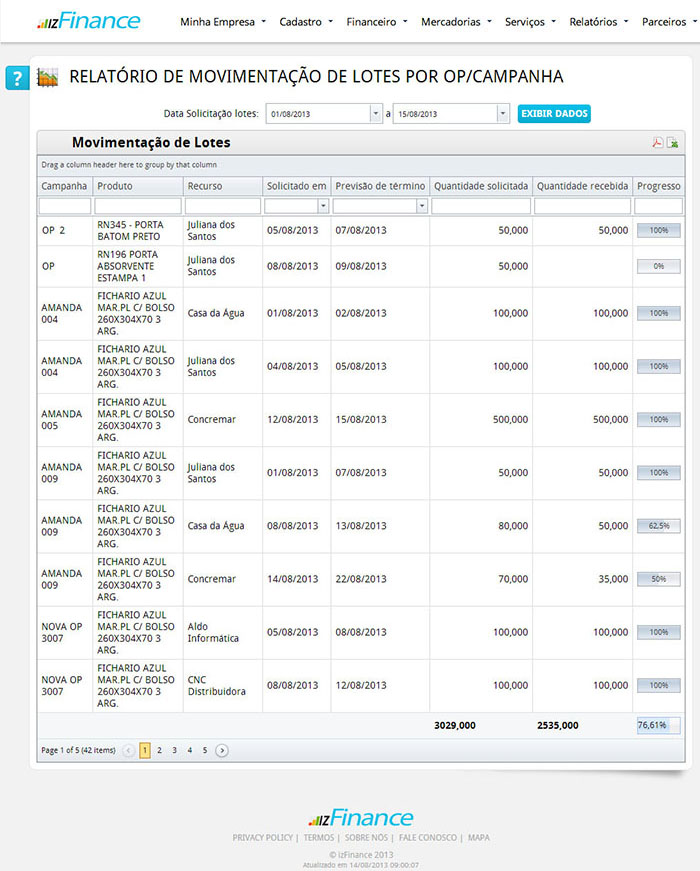Export the table to Excel
The width and height of the screenshot is (700, 871).
(673, 143)
